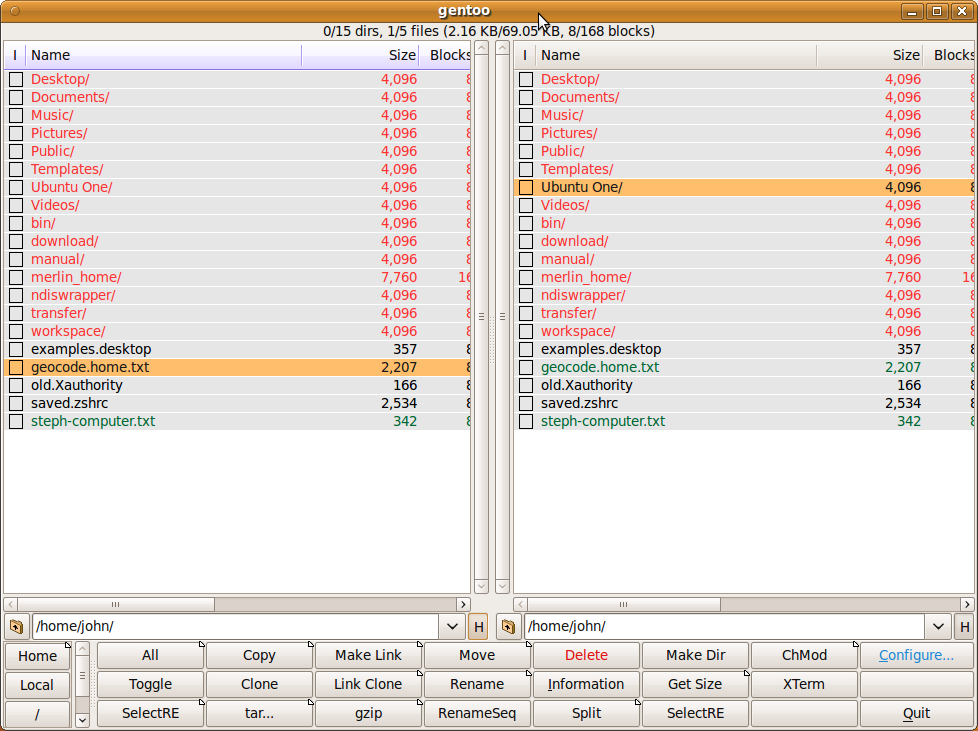Click the box next to Desktop/ in left pane
978x731 pixels.
pos(16,79)
